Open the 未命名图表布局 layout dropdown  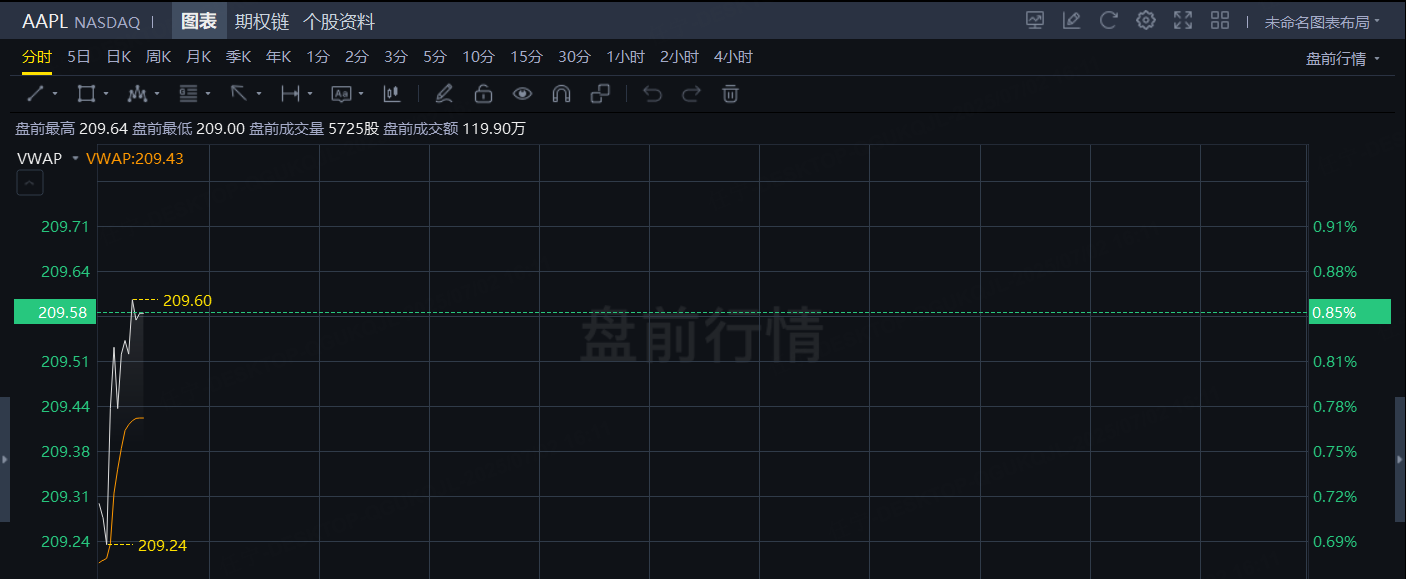[1322, 21]
